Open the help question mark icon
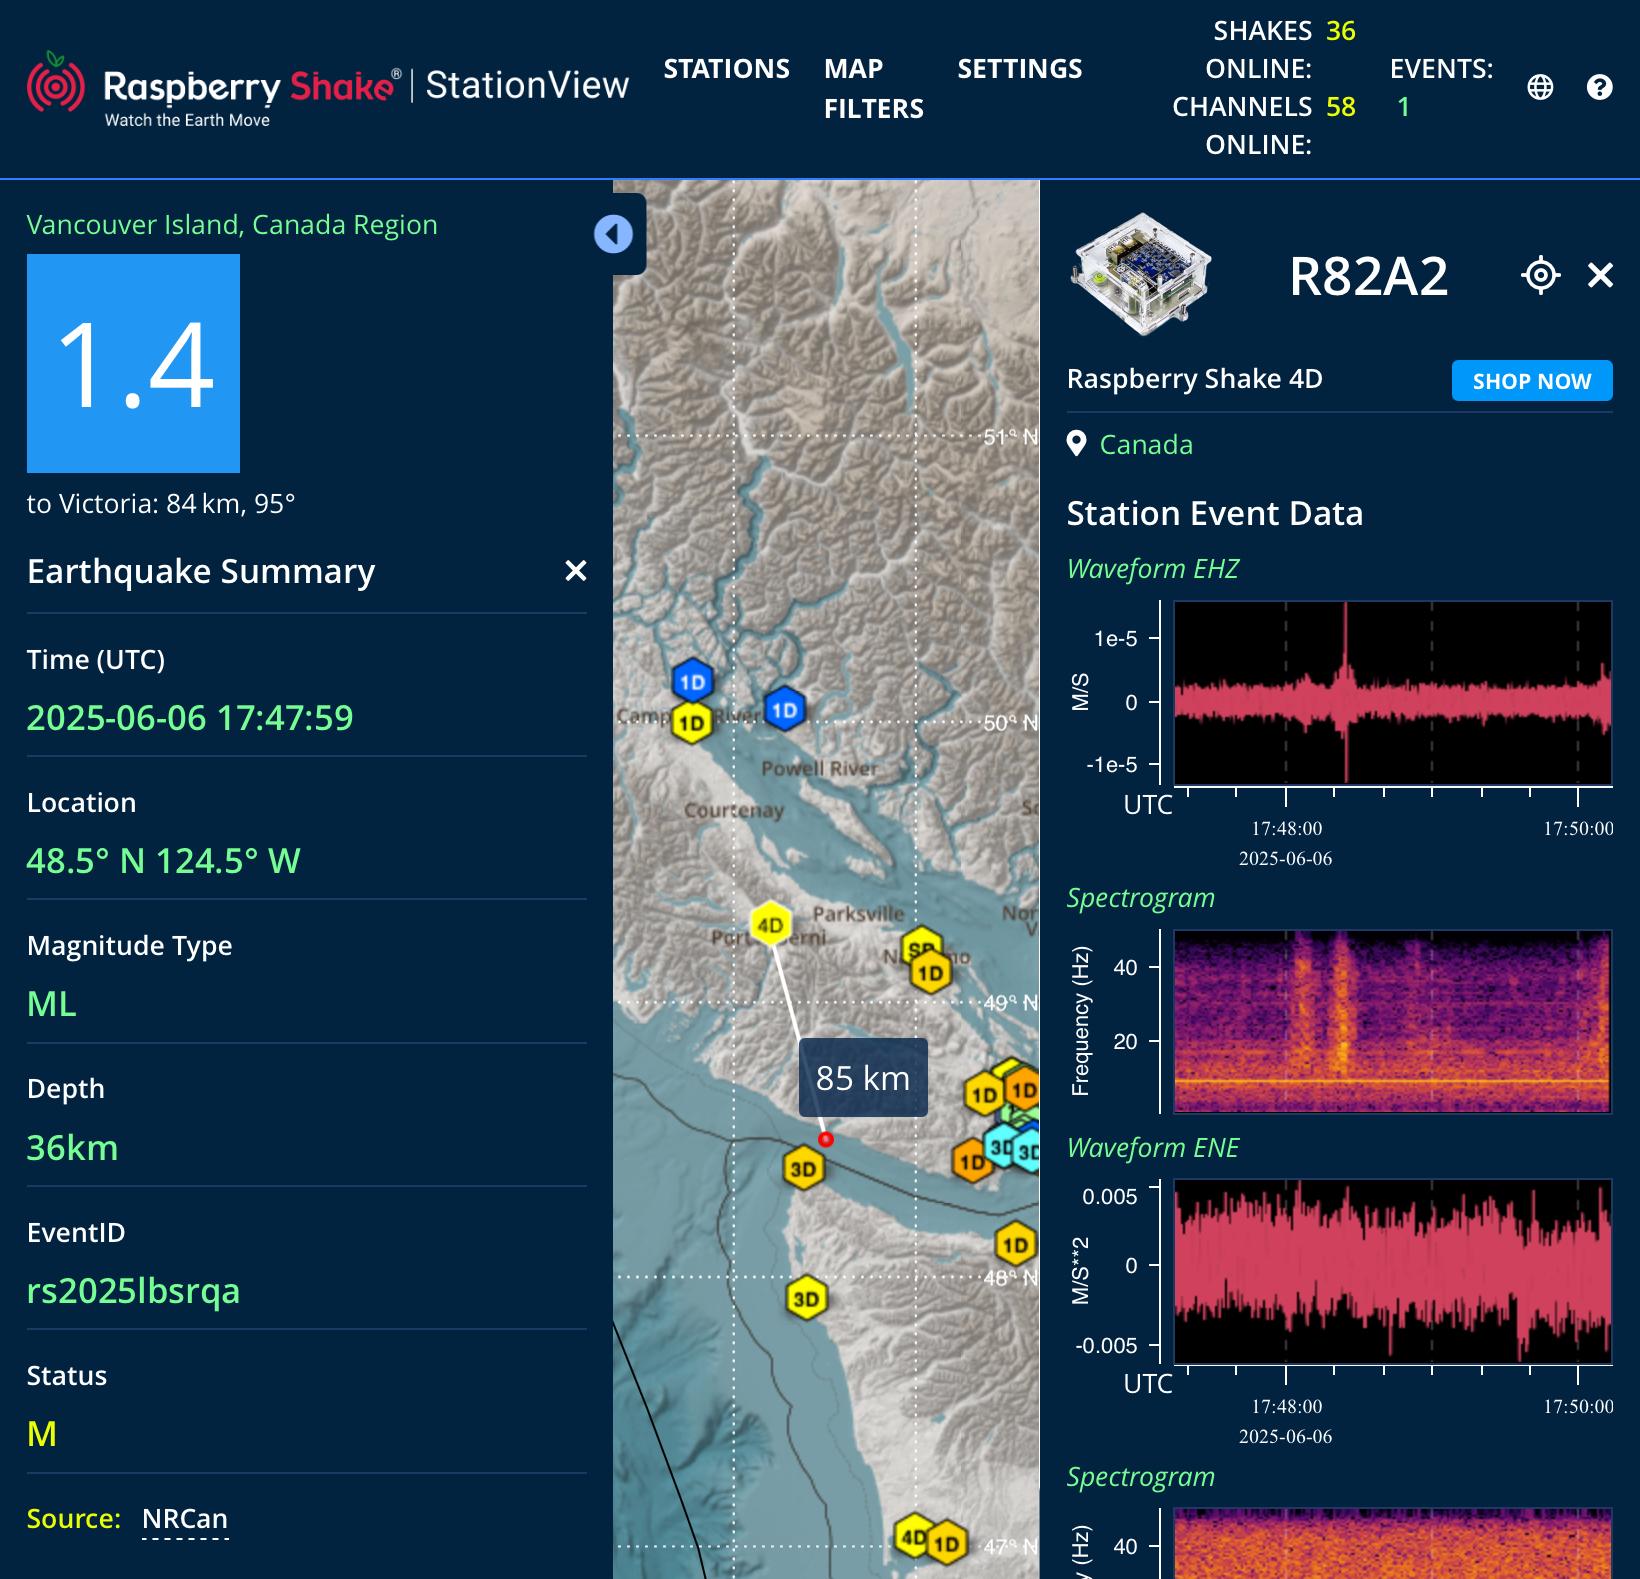Image resolution: width=1640 pixels, height=1579 pixels. coord(1599,88)
